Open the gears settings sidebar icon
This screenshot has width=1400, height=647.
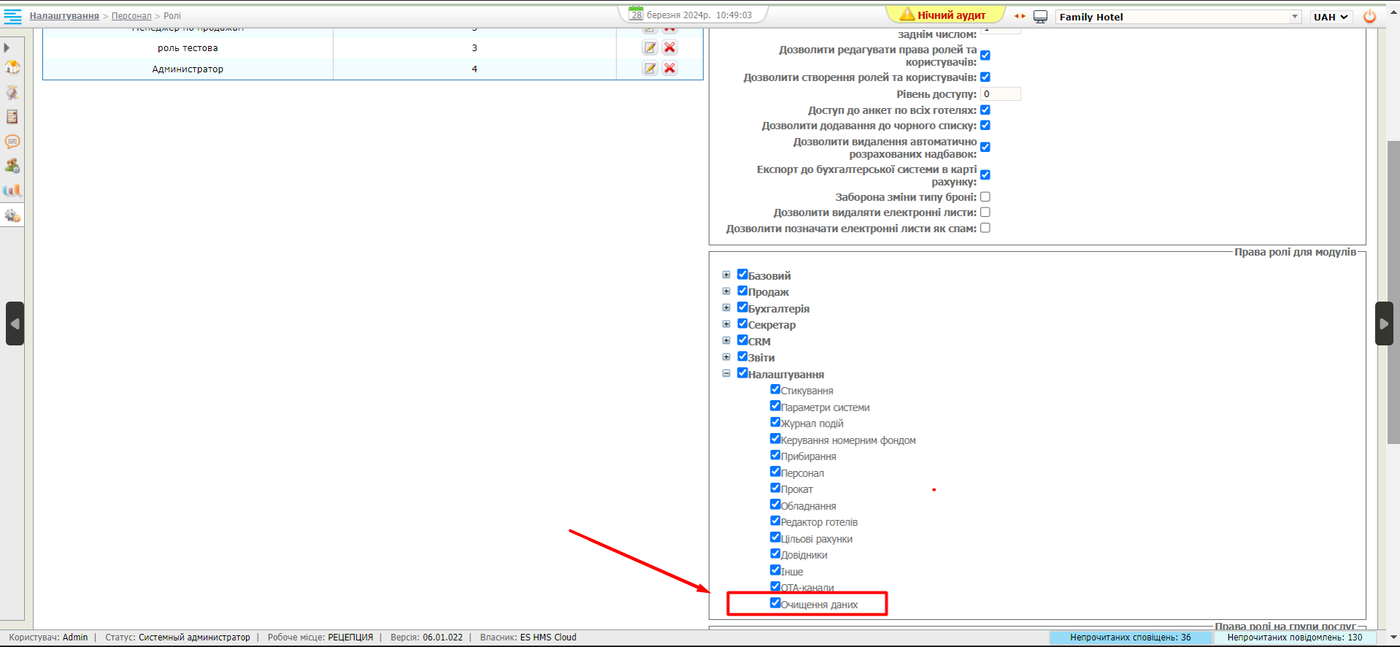[13, 215]
